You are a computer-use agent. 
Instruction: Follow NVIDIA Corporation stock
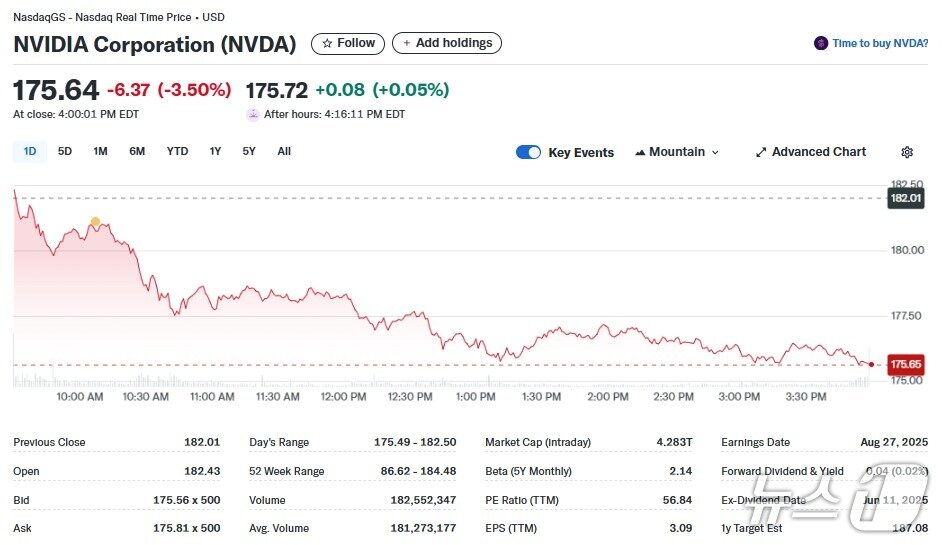348,43
